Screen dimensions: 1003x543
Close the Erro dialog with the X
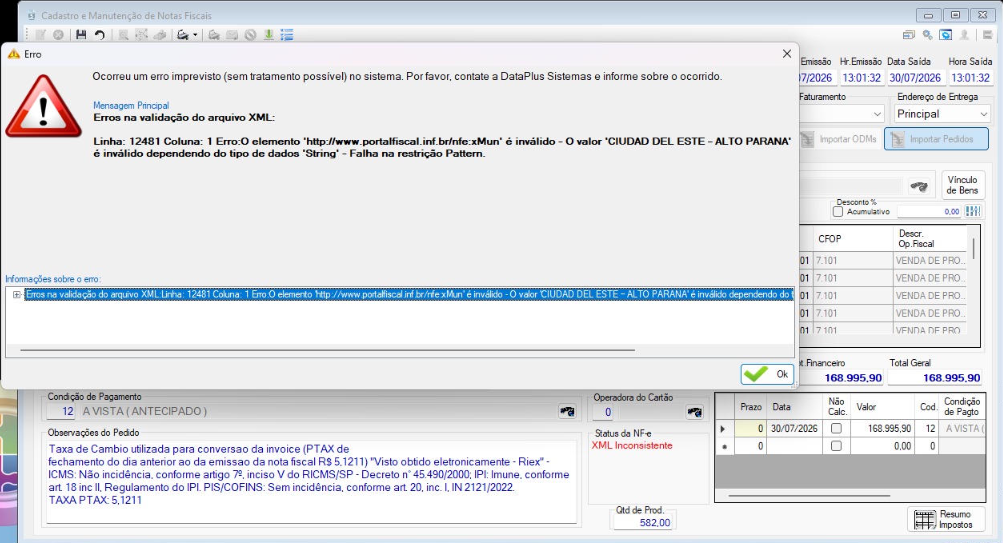point(787,54)
